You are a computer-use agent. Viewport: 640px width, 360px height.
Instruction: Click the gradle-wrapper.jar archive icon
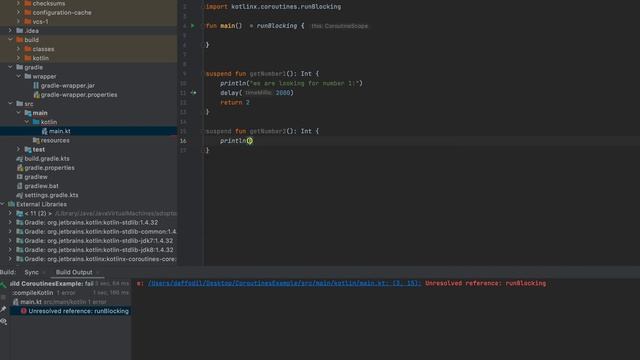[x=36, y=85]
